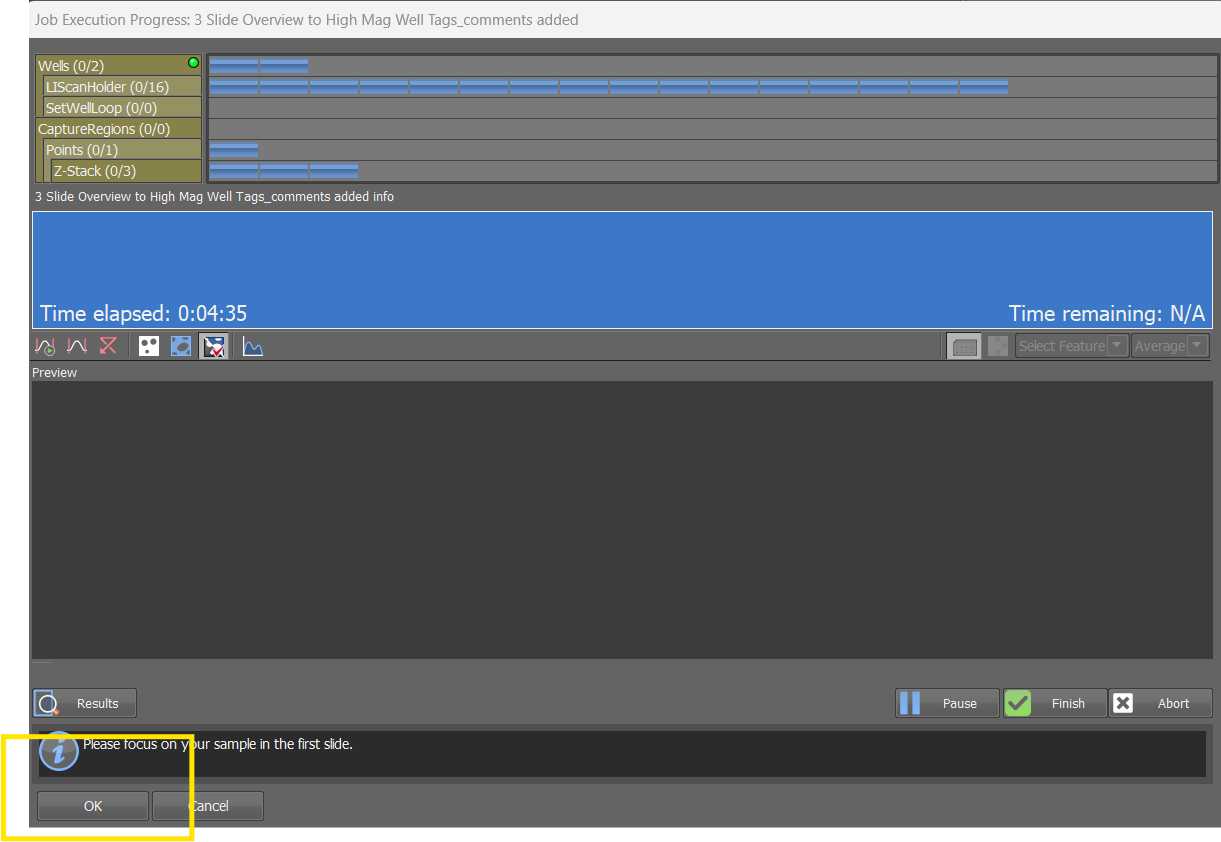Click the red crossed-arrows icon
This screenshot has height=842, width=1221.
tap(108, 346)
